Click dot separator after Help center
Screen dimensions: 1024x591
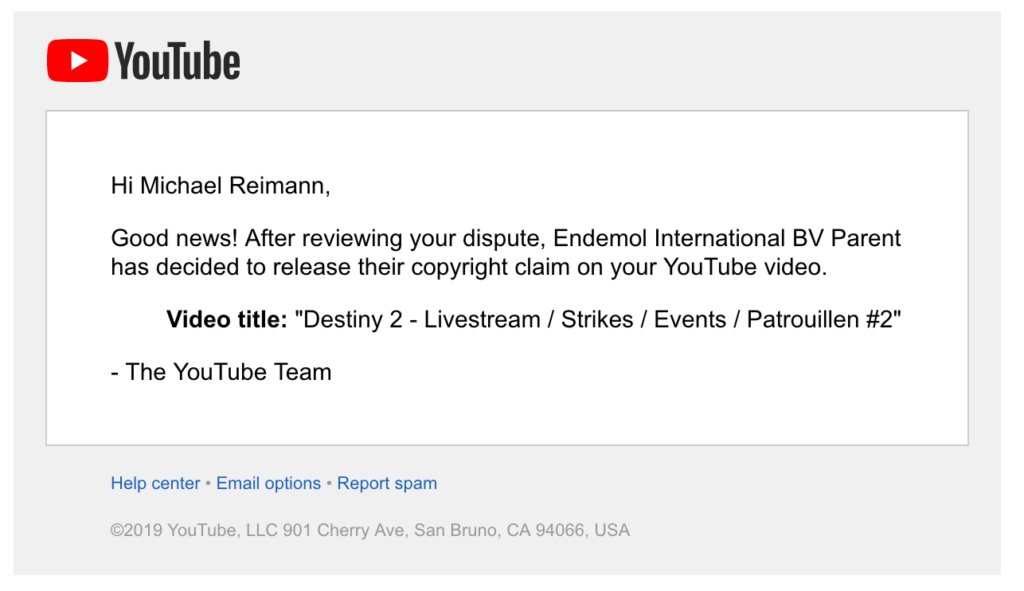[x=208, y=484]
